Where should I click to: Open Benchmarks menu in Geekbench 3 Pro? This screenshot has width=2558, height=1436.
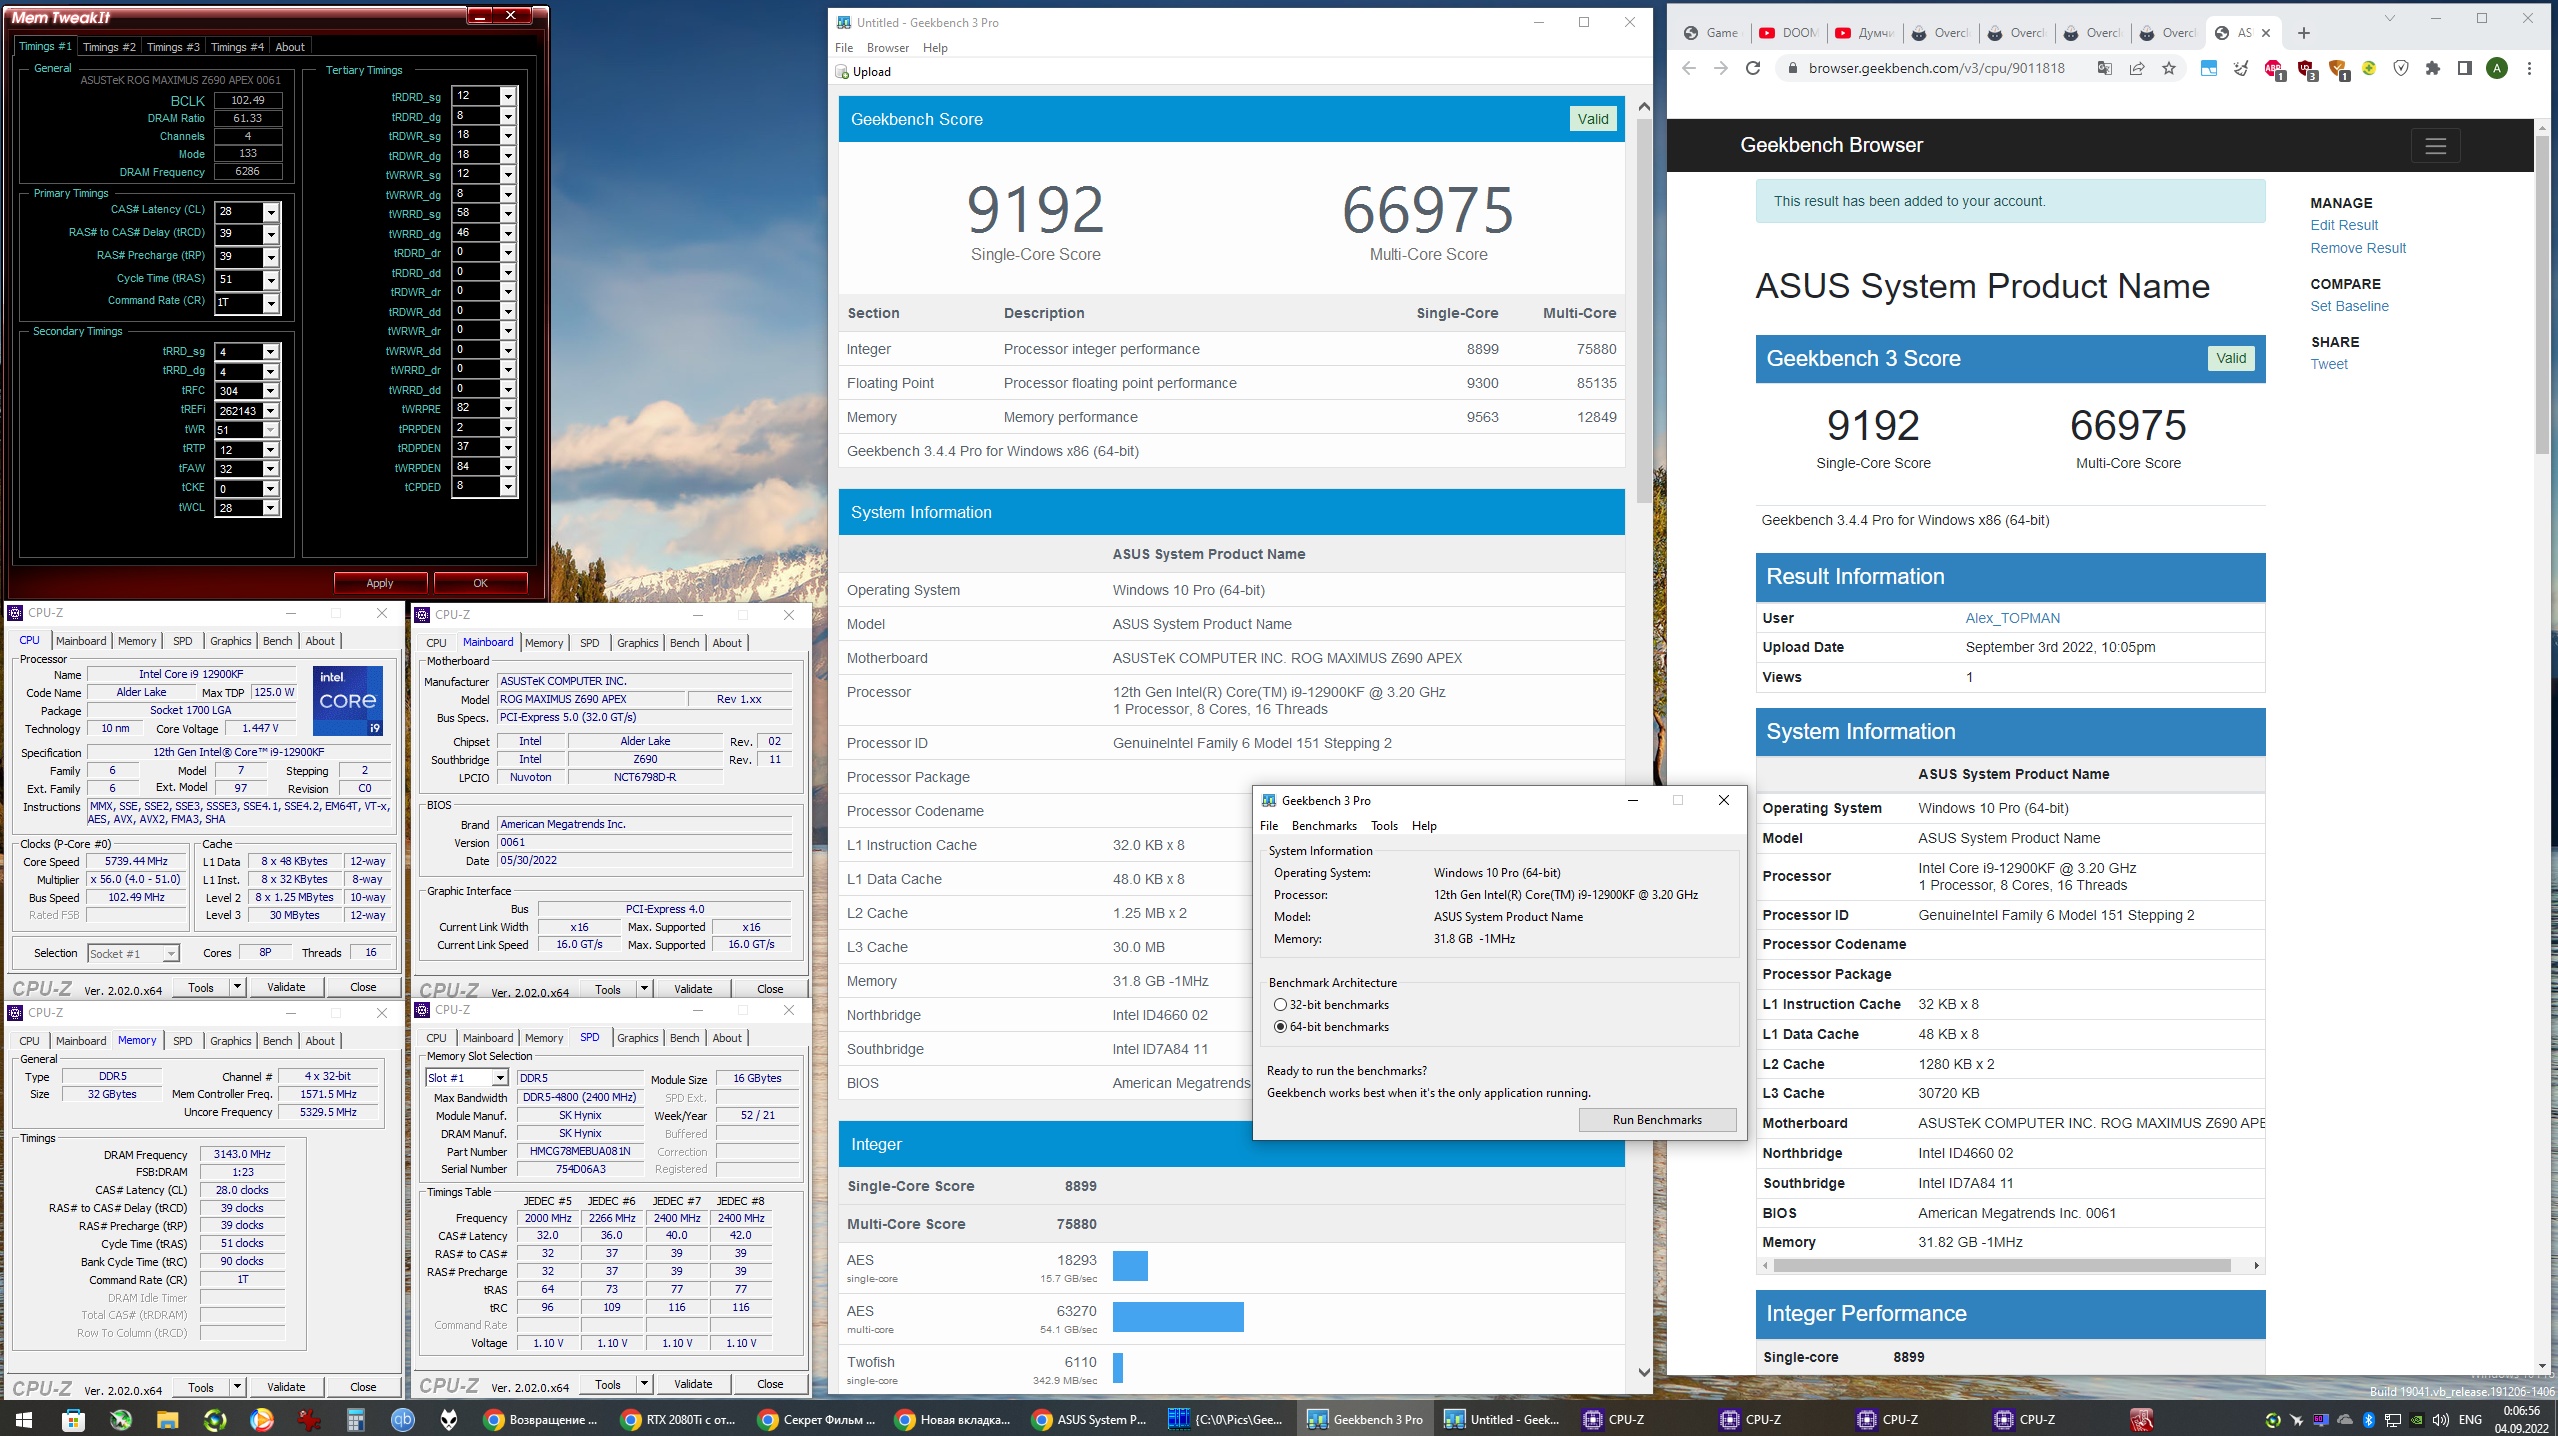click(1324, 826)
